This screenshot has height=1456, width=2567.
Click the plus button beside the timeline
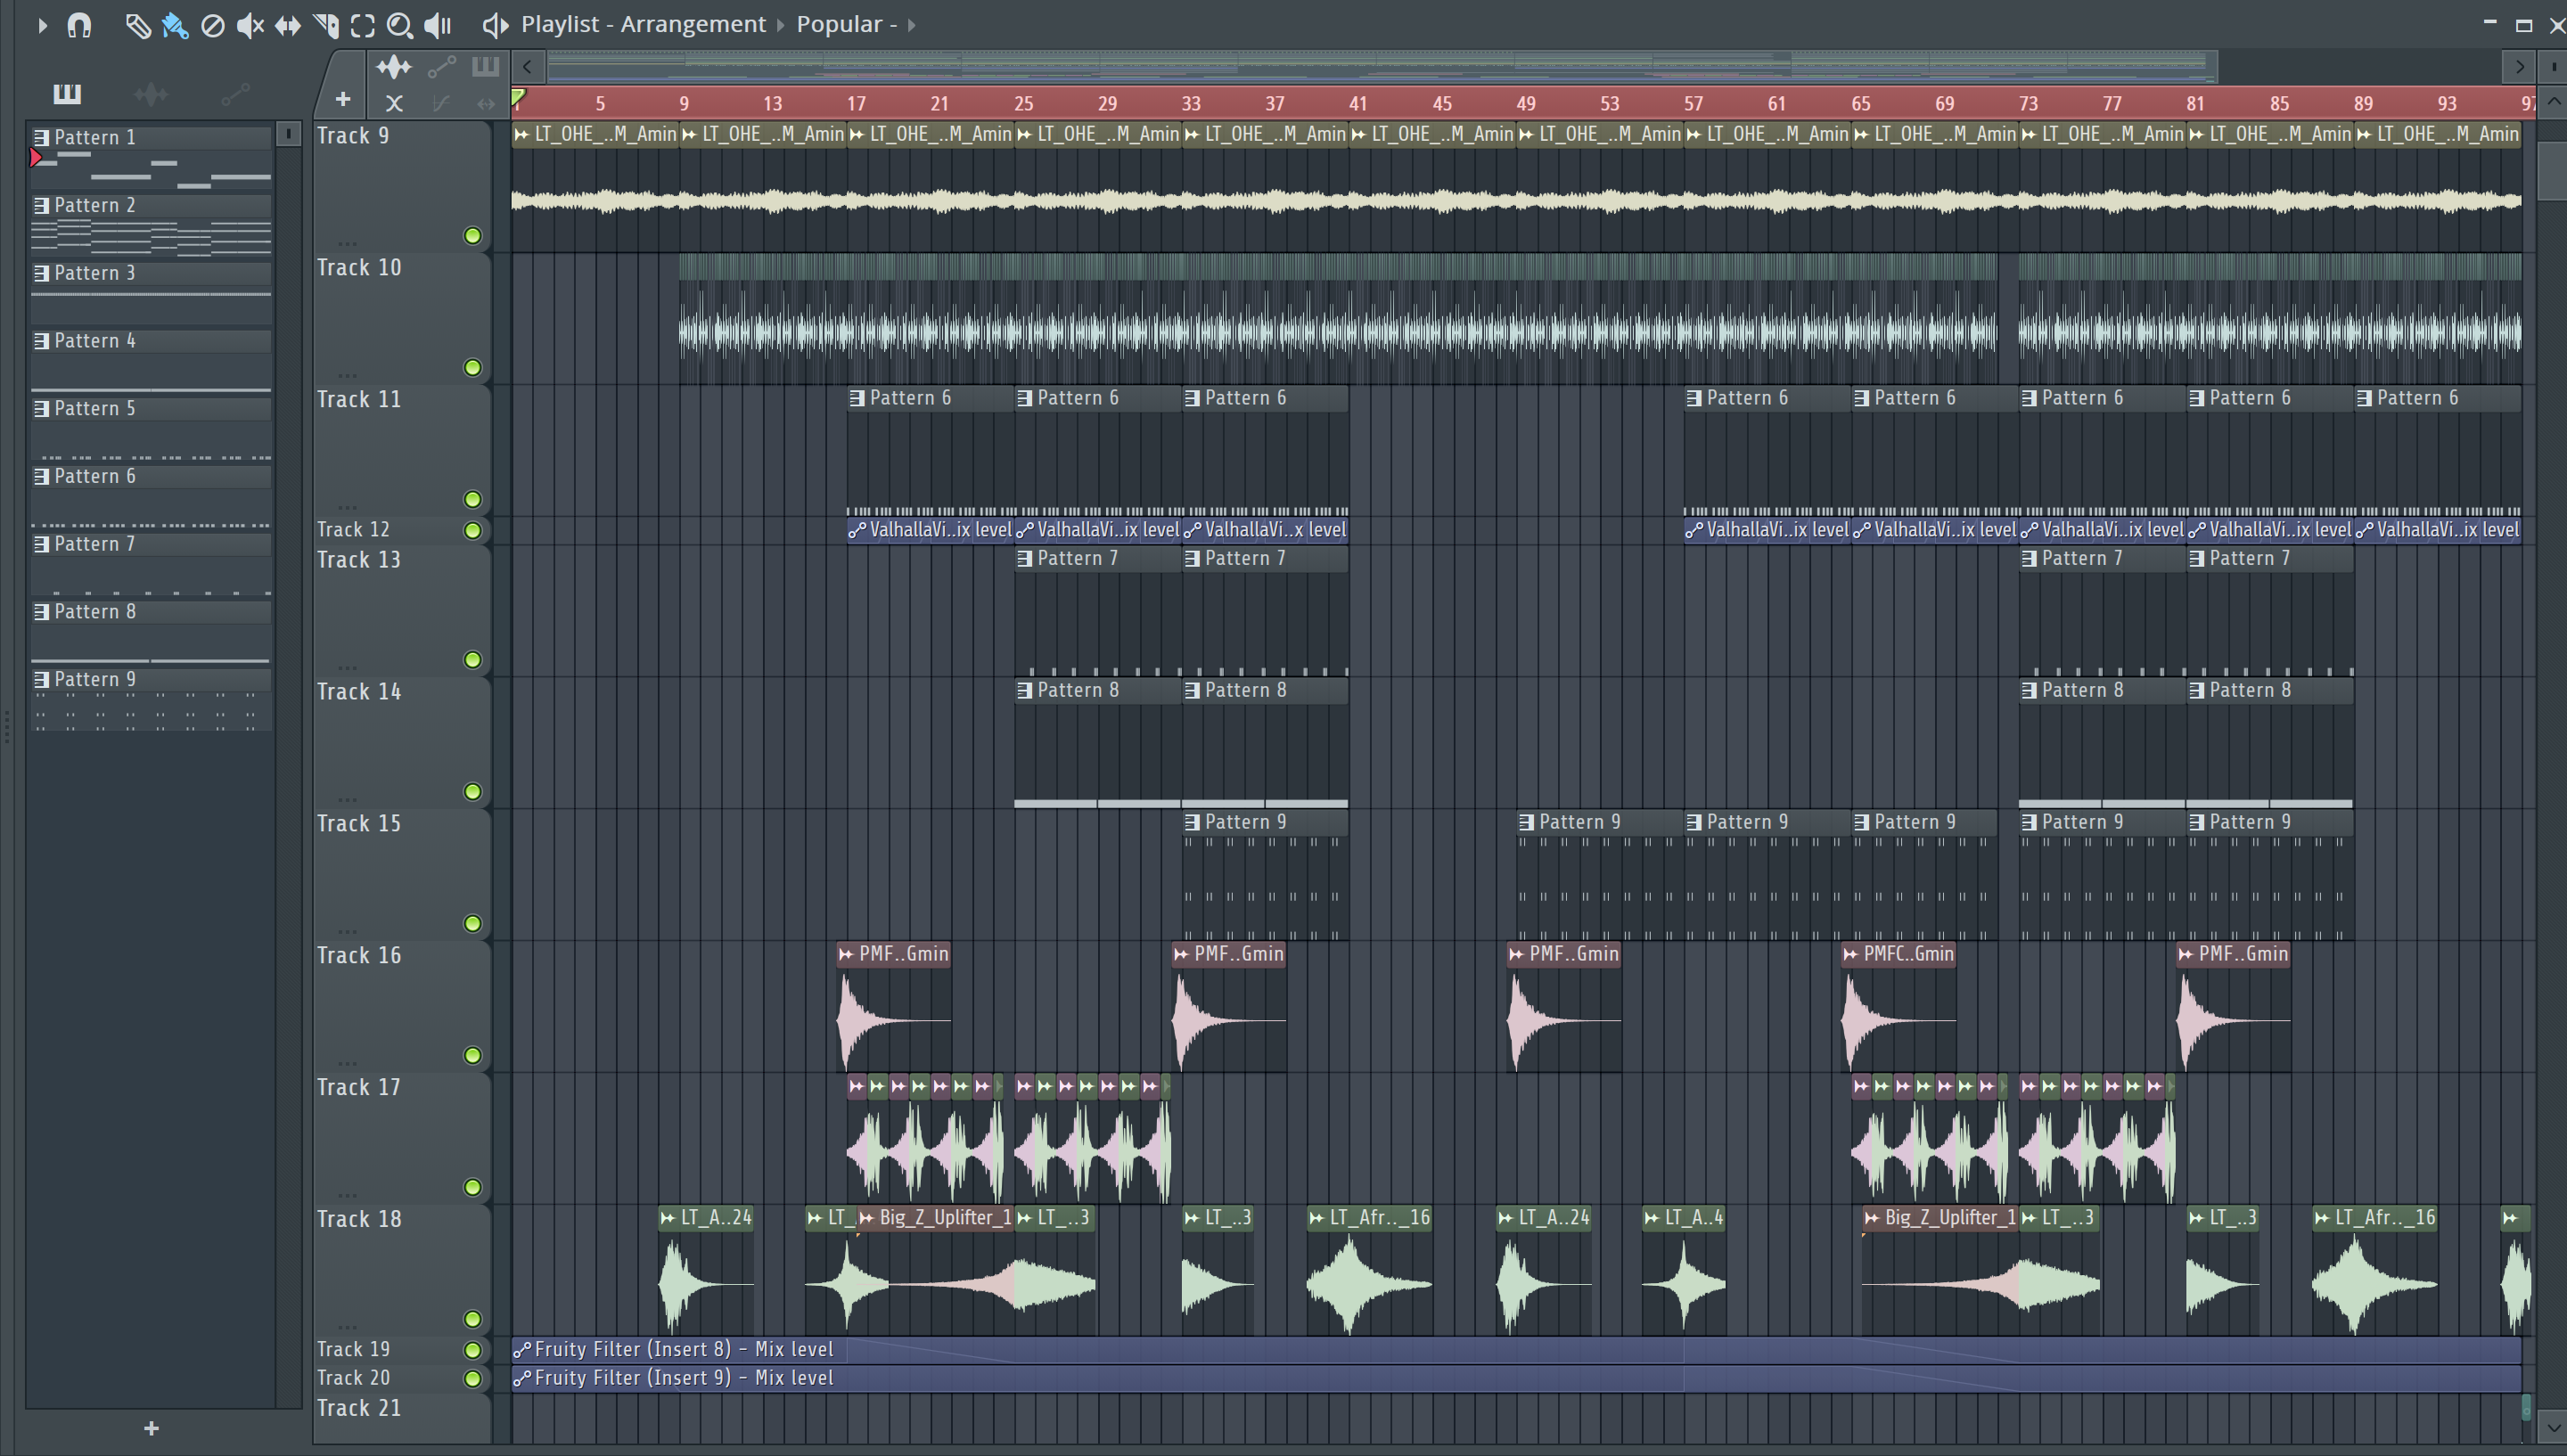click(x=343, y=99)
